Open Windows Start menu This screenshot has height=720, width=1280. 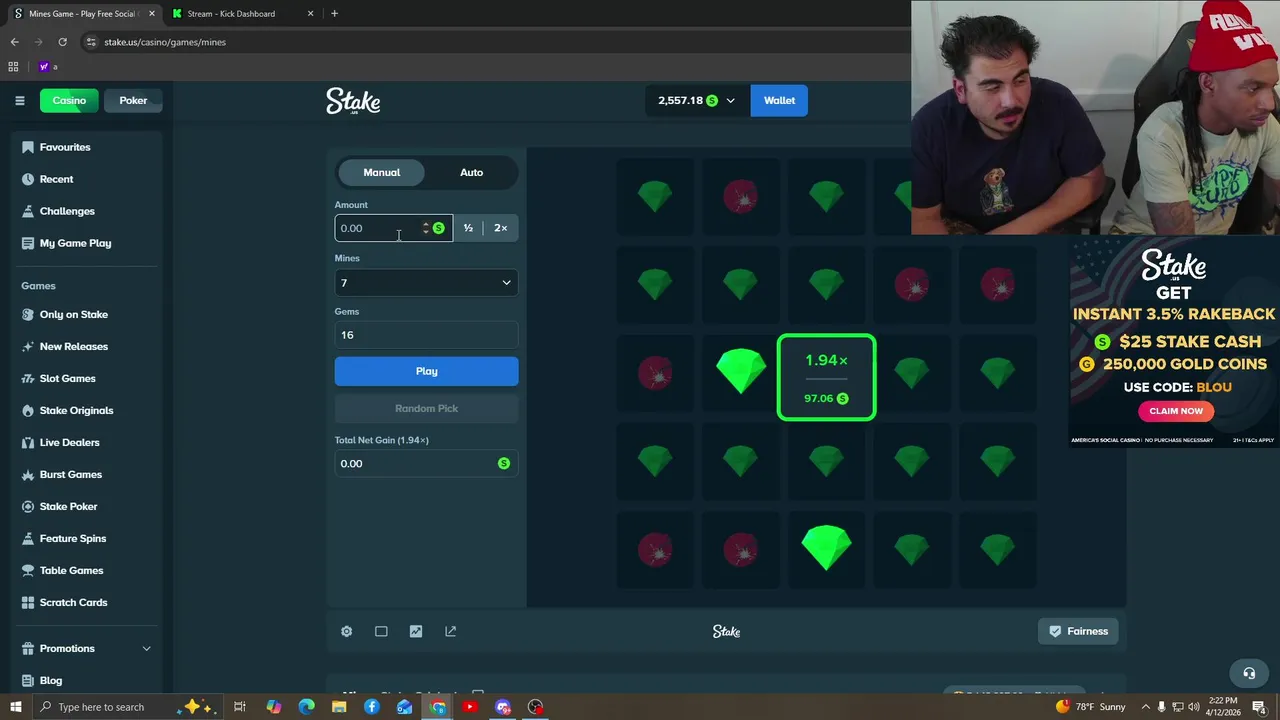(14, 707)
